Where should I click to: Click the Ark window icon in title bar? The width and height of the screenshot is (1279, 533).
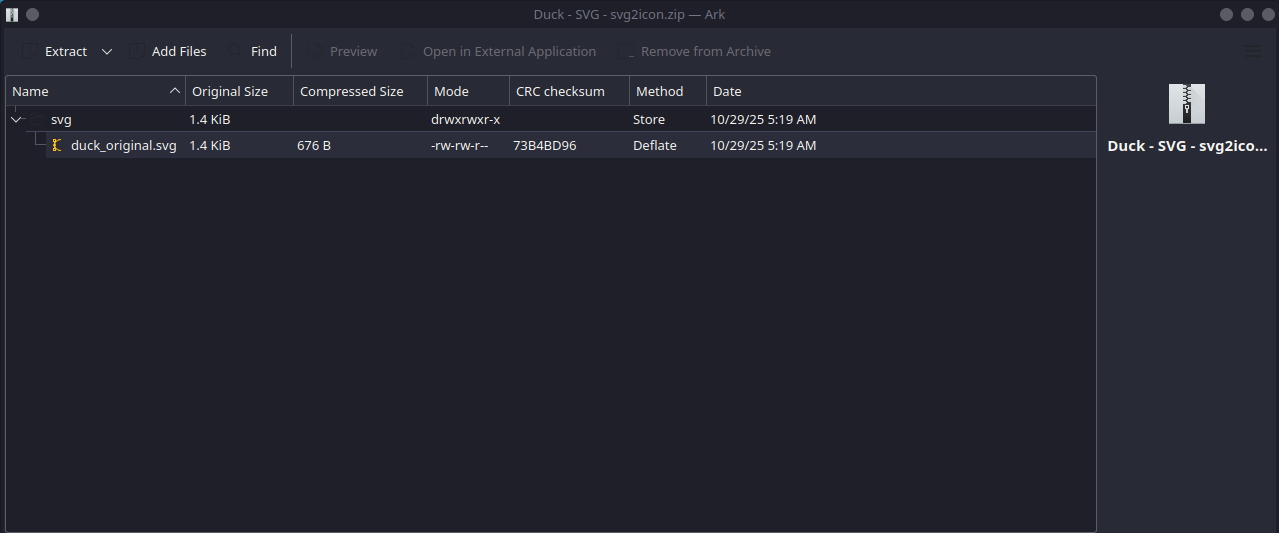(x=13, y=15)
